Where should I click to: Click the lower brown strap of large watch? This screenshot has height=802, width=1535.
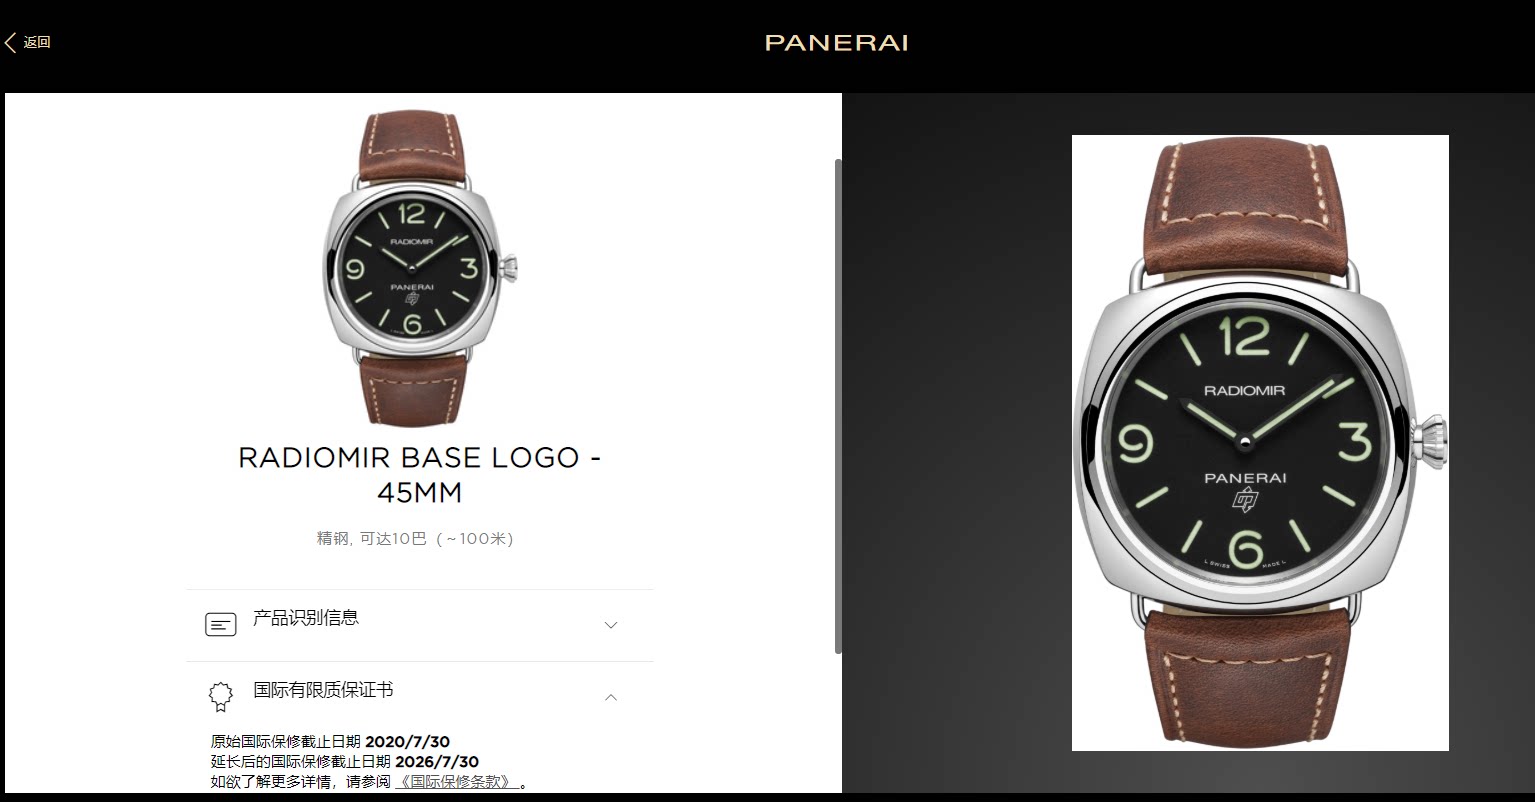pos(1245,675)
